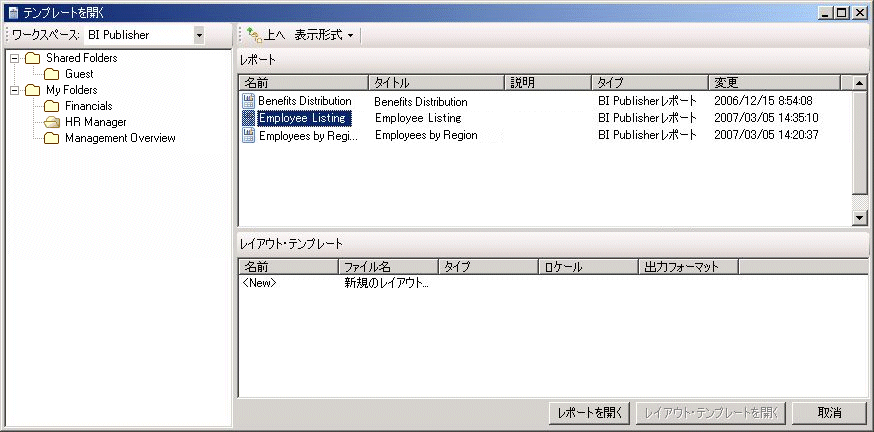Click the Up (上へ) folder icon
Image resolution: width=874 pixels, height=432 pixels.
(255, 36)
